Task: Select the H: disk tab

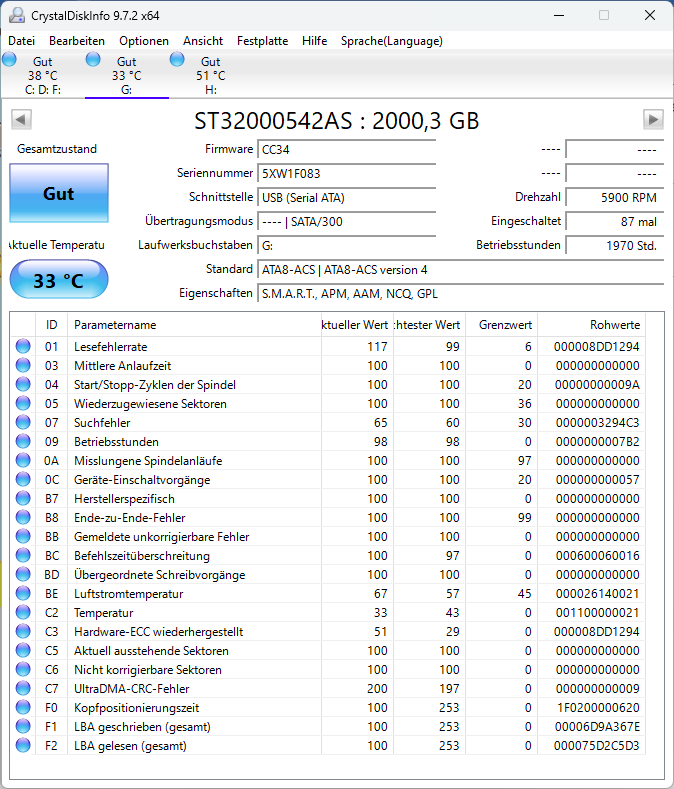Action: [x=211, y=75]
